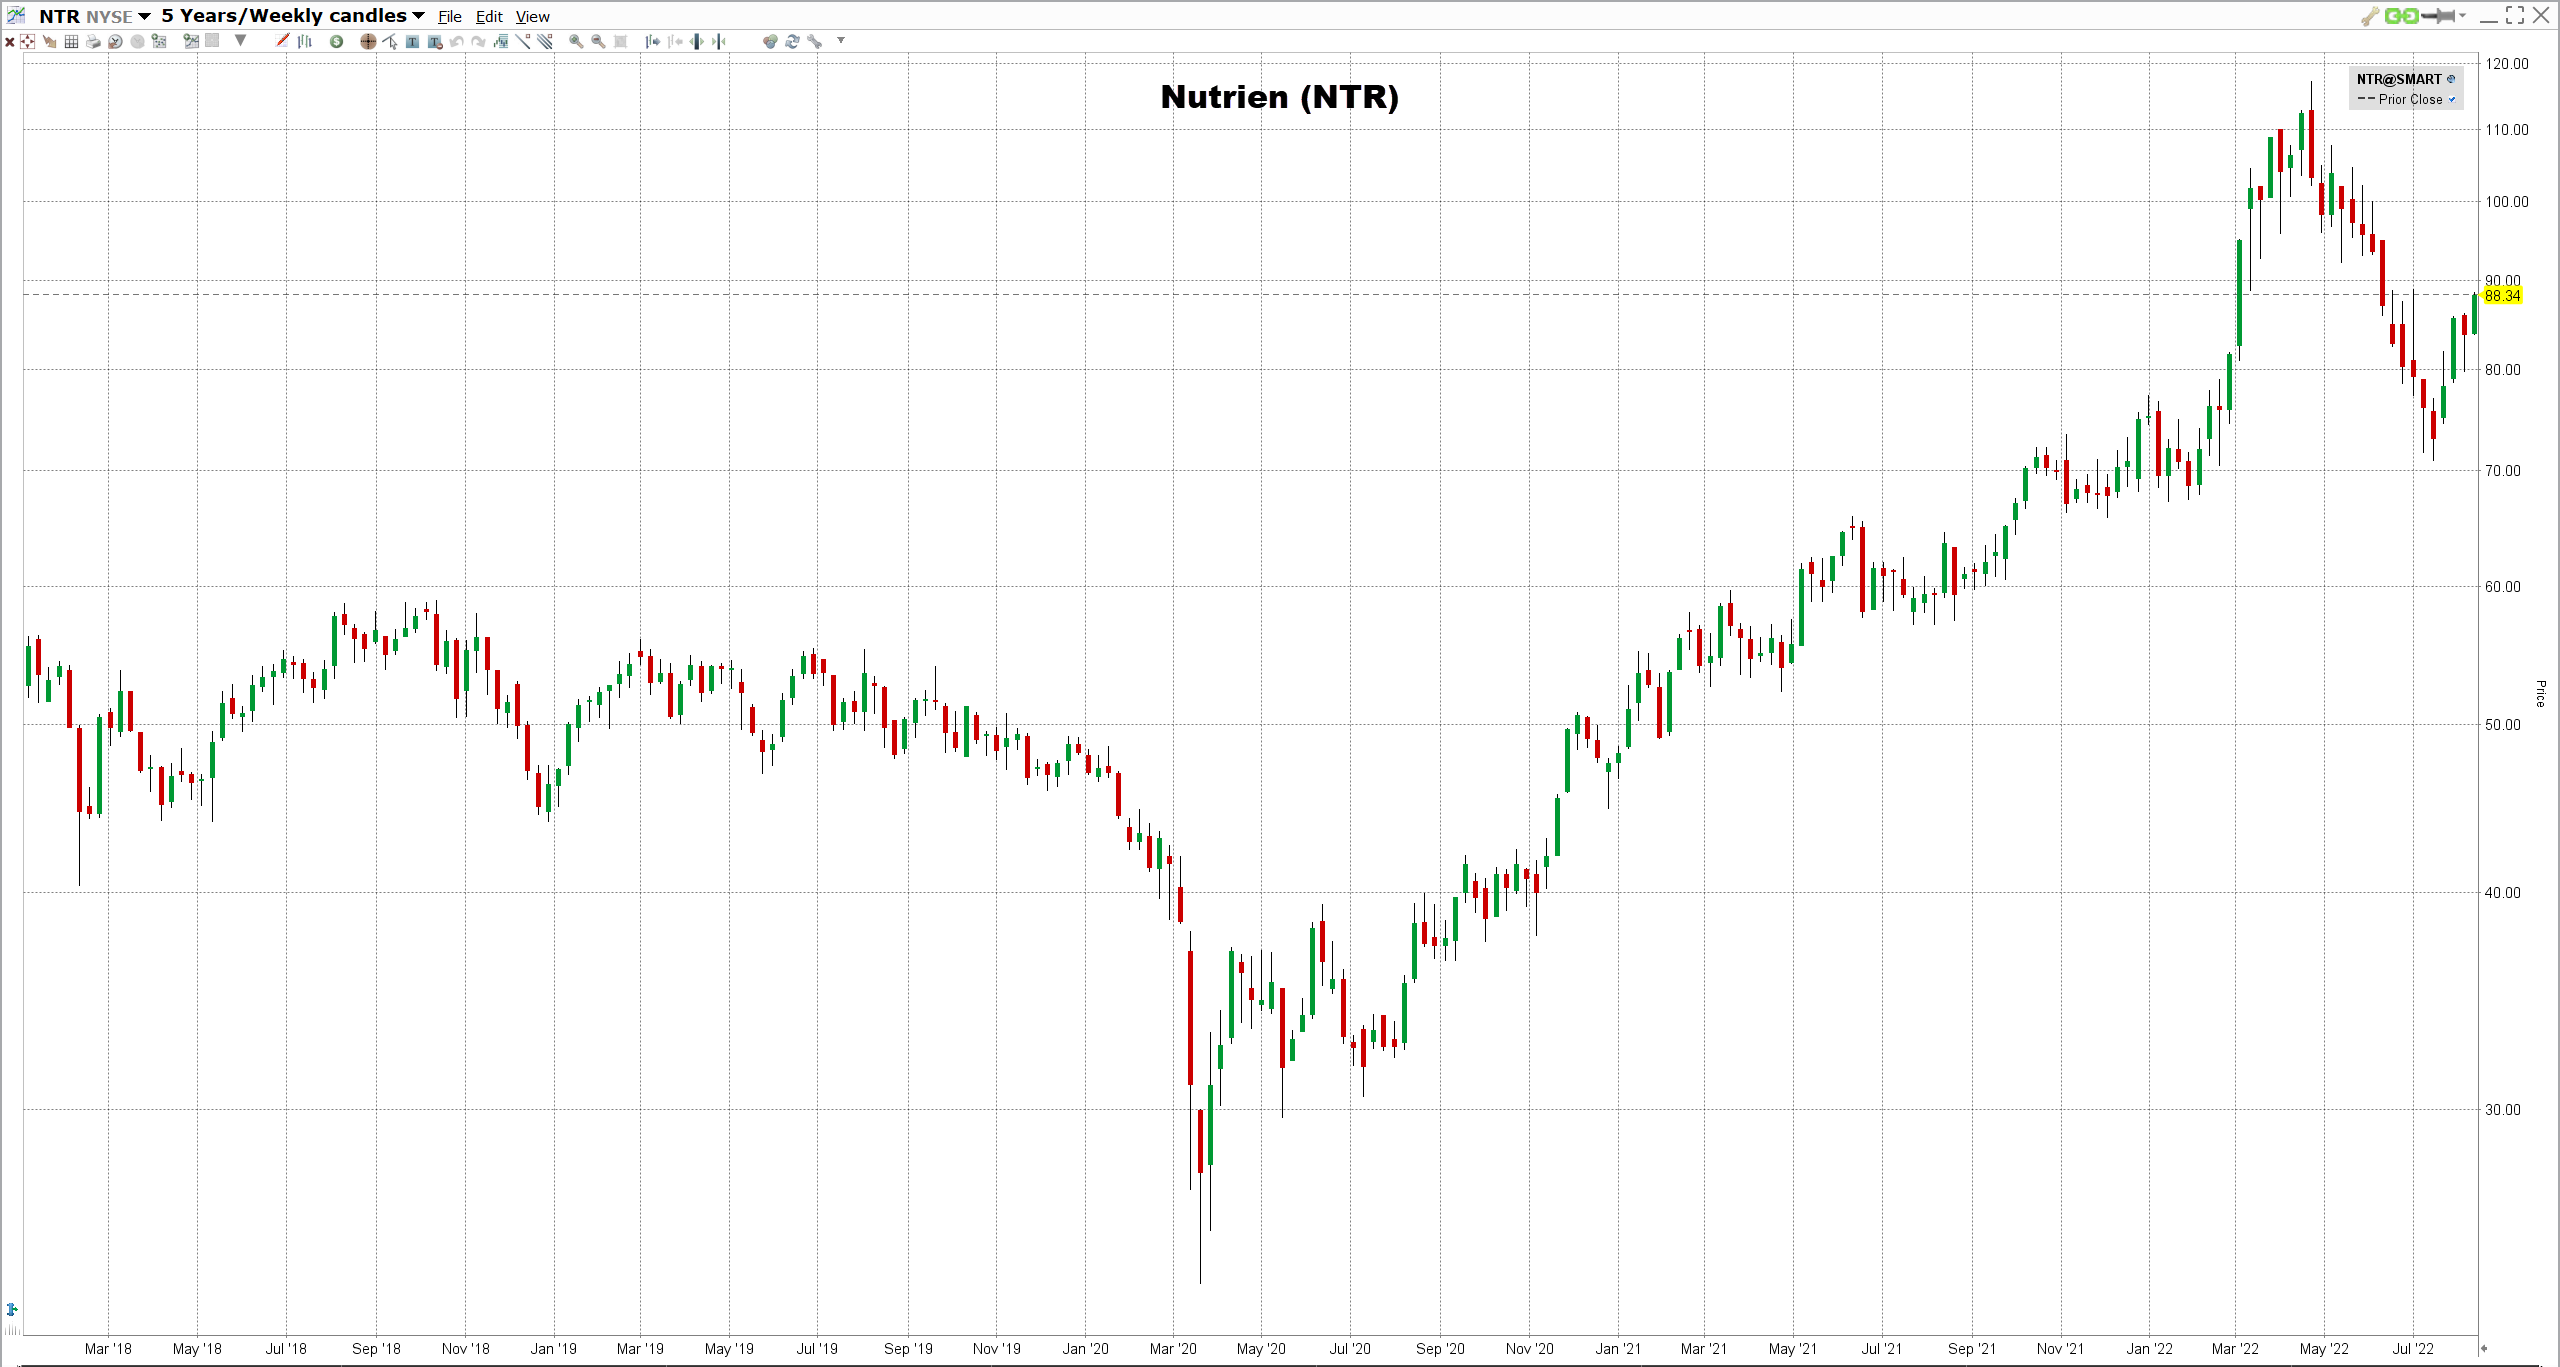Click the green arrows expand bar icon
The width and height of the screenshot is (2560, 1367).
pos(696,41)
